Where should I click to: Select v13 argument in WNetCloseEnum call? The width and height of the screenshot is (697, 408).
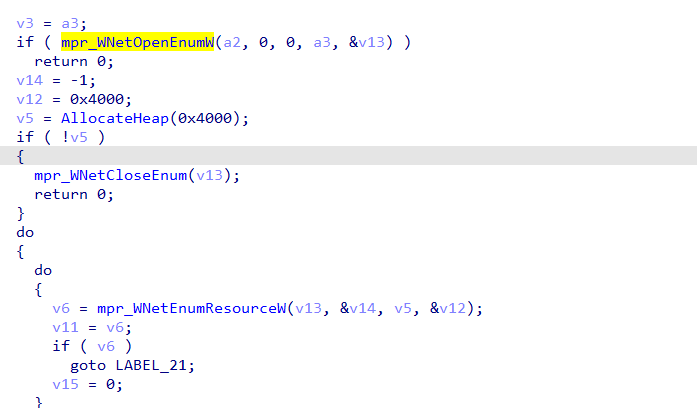click(209, 176)
